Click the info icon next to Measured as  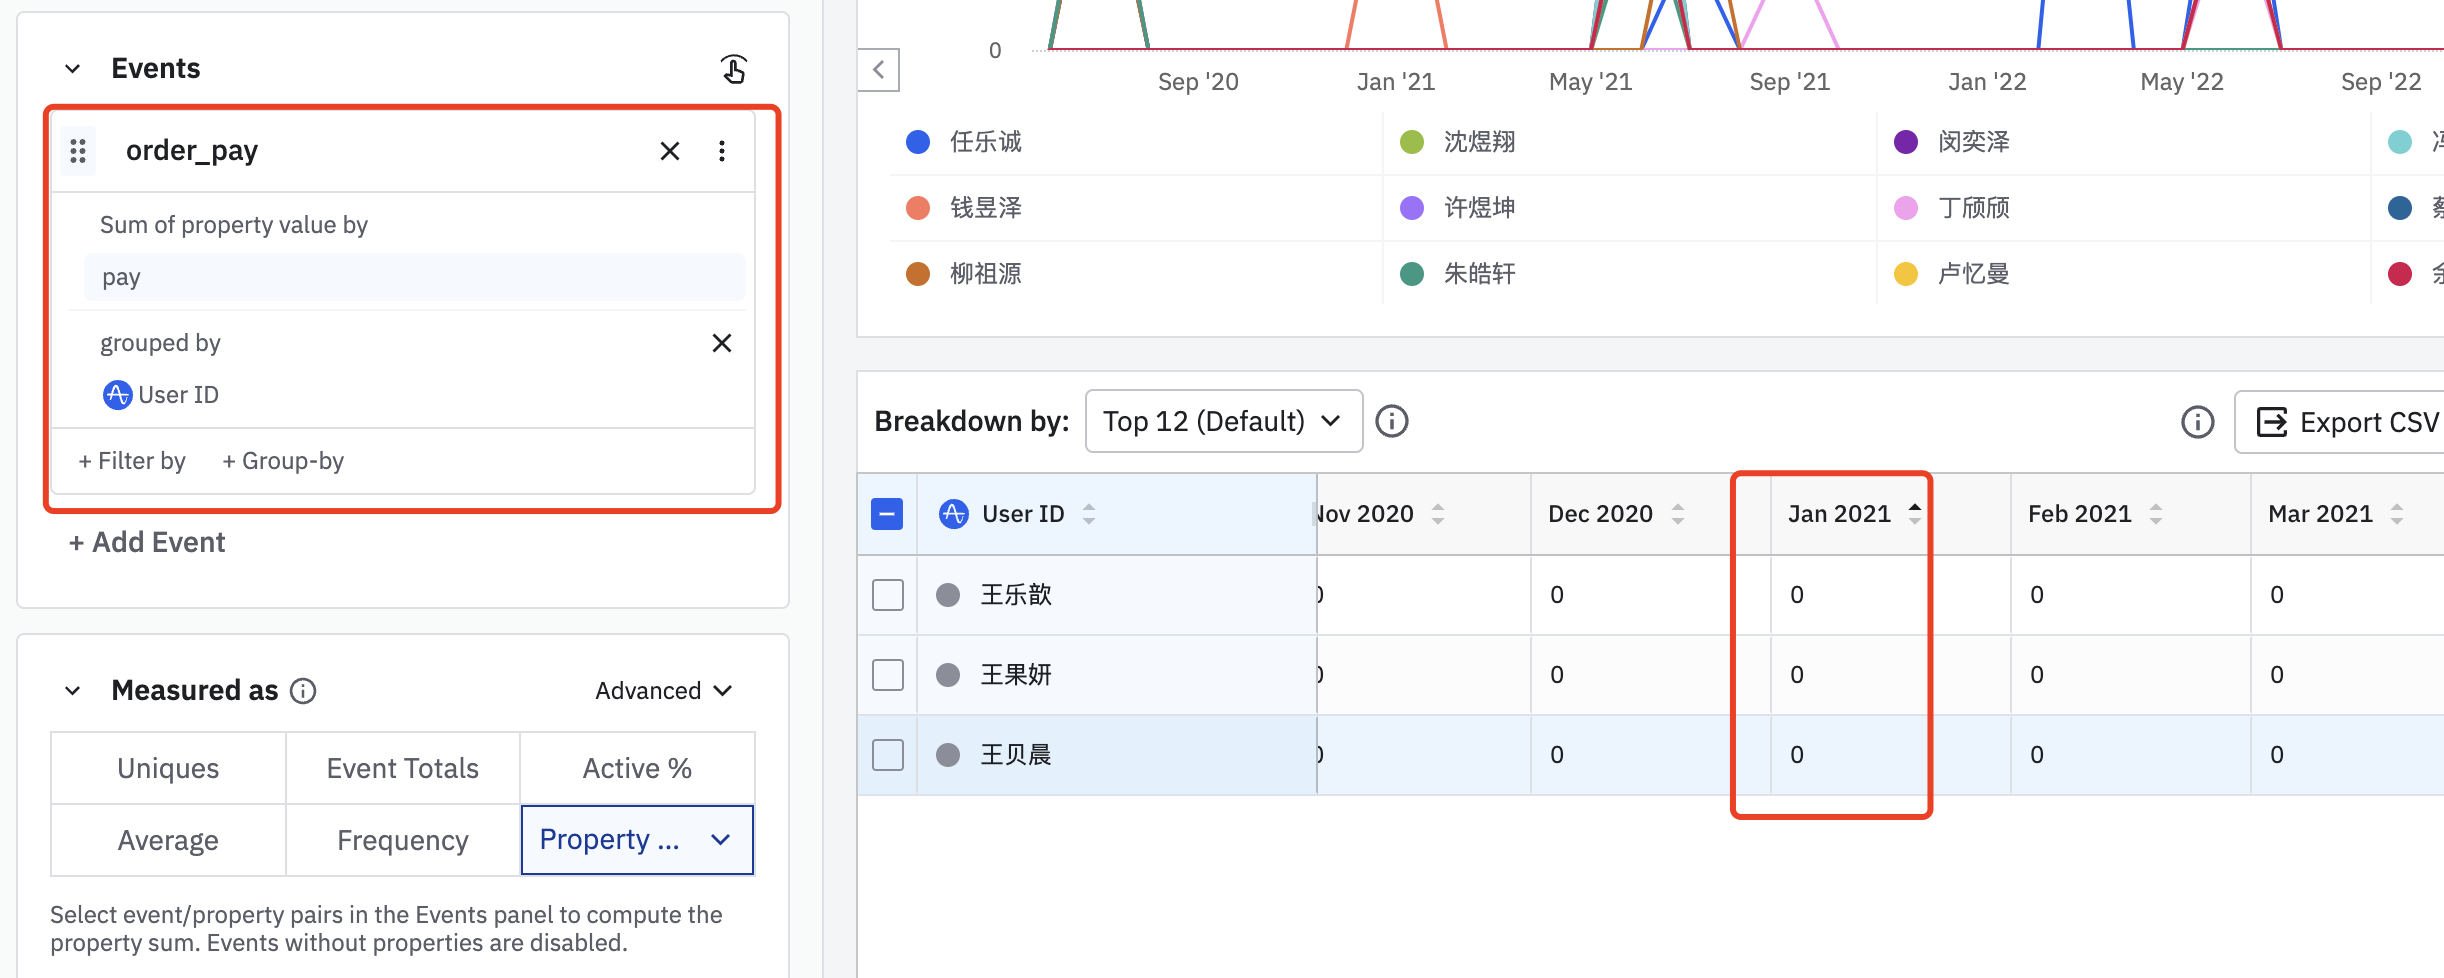303,691
